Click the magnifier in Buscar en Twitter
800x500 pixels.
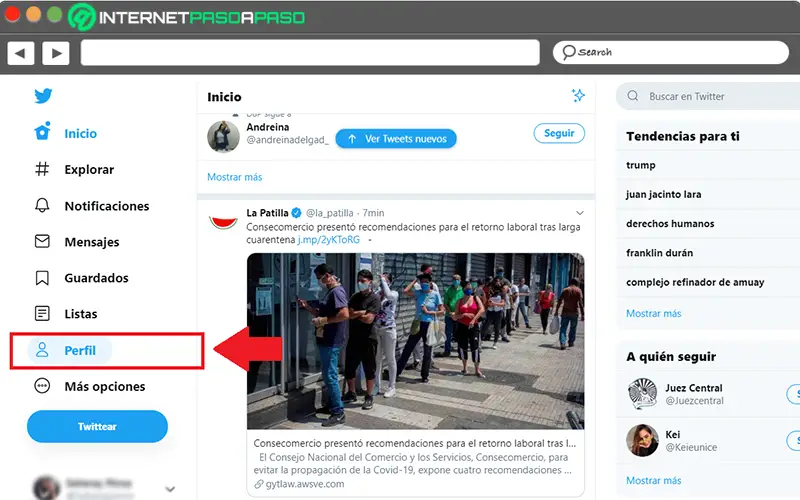pos(633,96)
